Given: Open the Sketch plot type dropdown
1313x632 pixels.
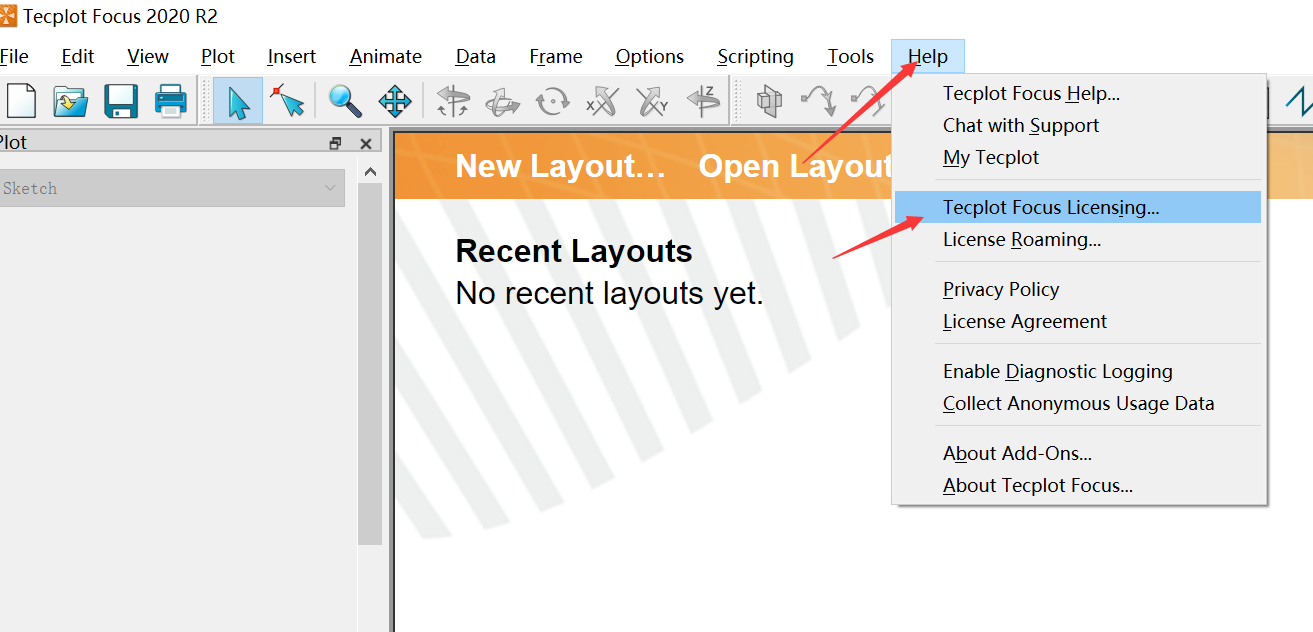Looking at the screenshot, I should click(x=170, y=188).
